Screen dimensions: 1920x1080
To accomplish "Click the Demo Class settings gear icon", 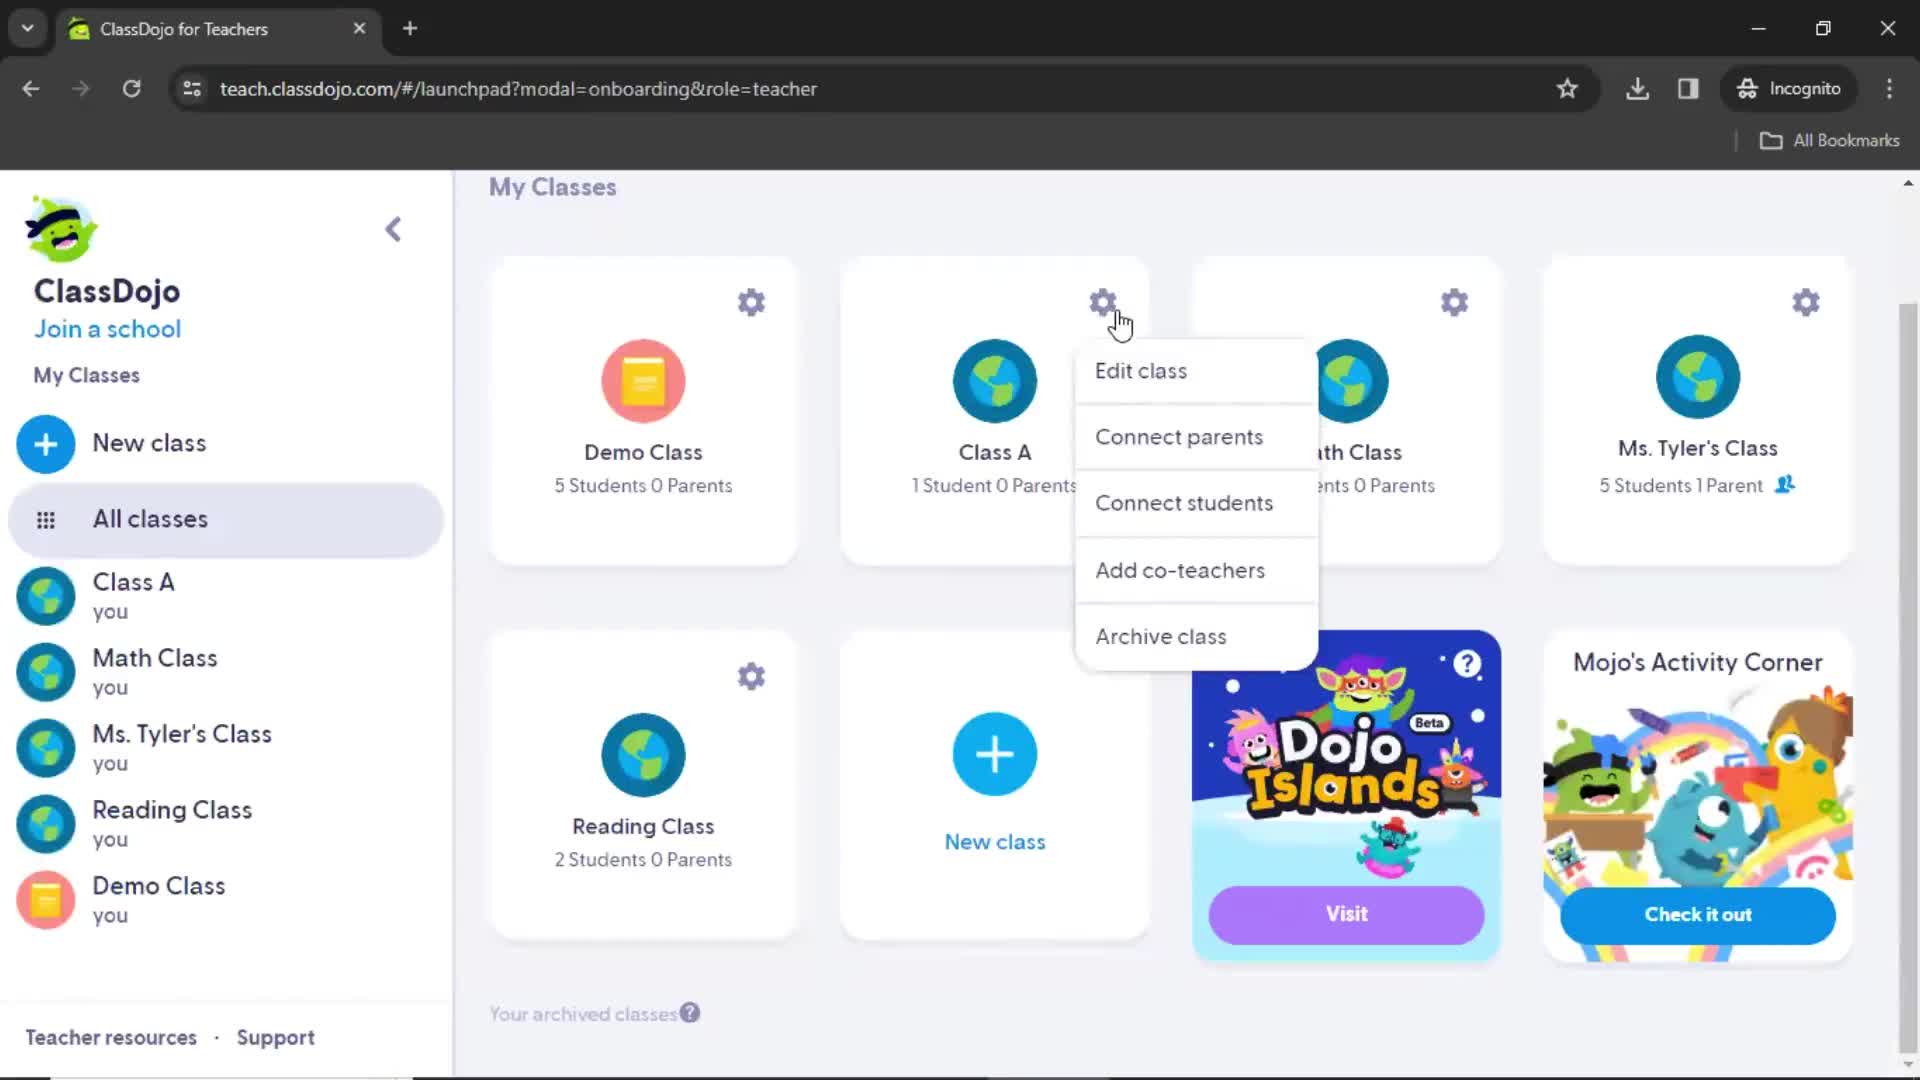I will coord(750,302).
